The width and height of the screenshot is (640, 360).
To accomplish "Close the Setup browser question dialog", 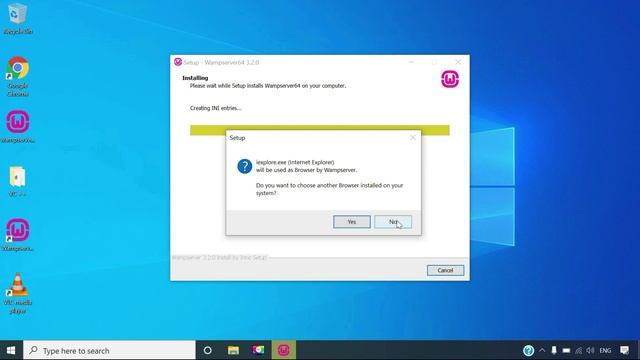I will (413, 138).
